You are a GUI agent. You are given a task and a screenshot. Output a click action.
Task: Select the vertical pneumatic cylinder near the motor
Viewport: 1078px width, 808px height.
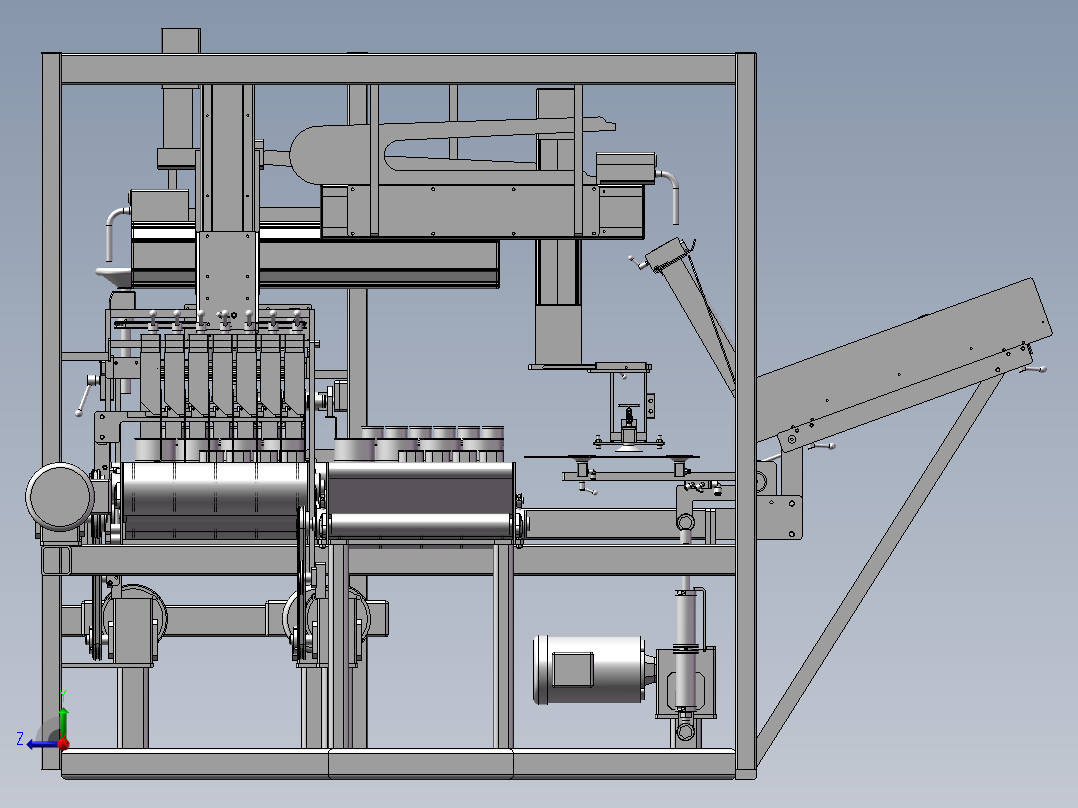[684, 651]
